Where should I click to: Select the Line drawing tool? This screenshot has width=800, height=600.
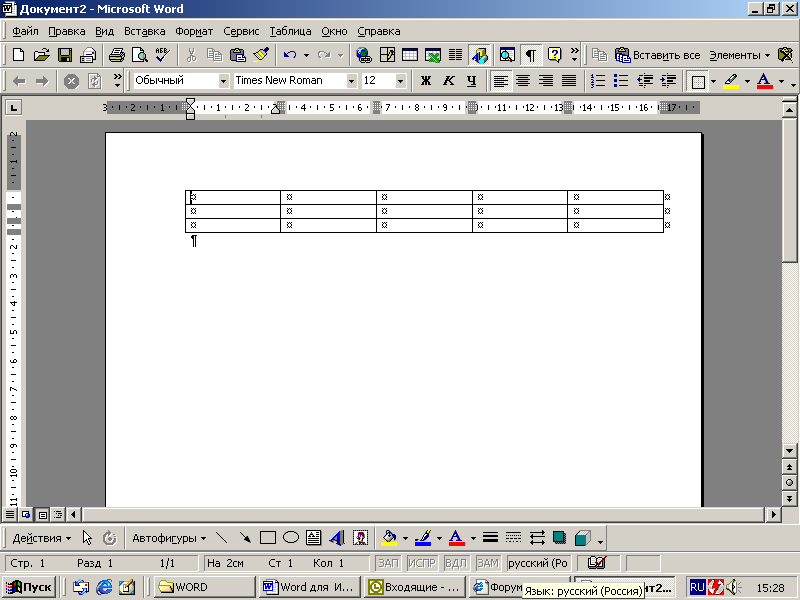click(x=221, y=538)
